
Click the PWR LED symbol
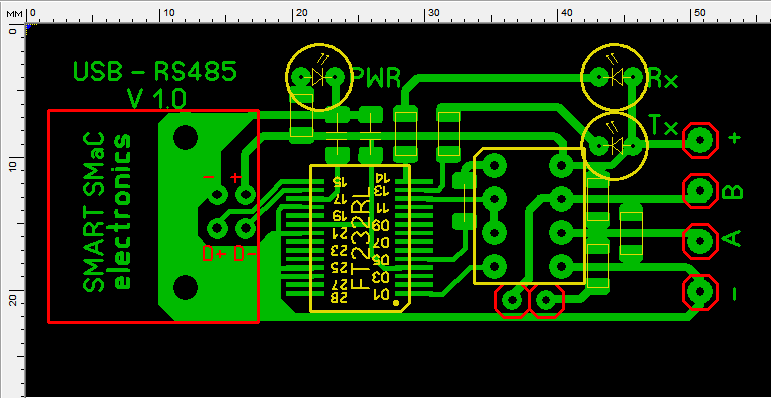[x=319, y=77]
